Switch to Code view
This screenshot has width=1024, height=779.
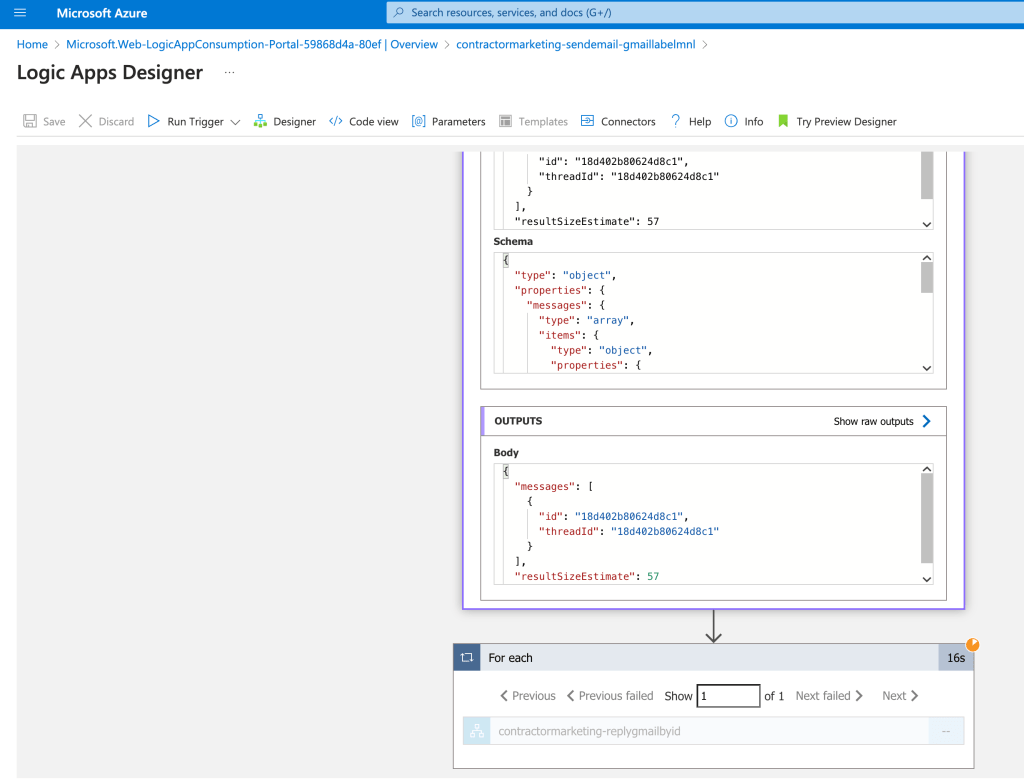(364, 121)
